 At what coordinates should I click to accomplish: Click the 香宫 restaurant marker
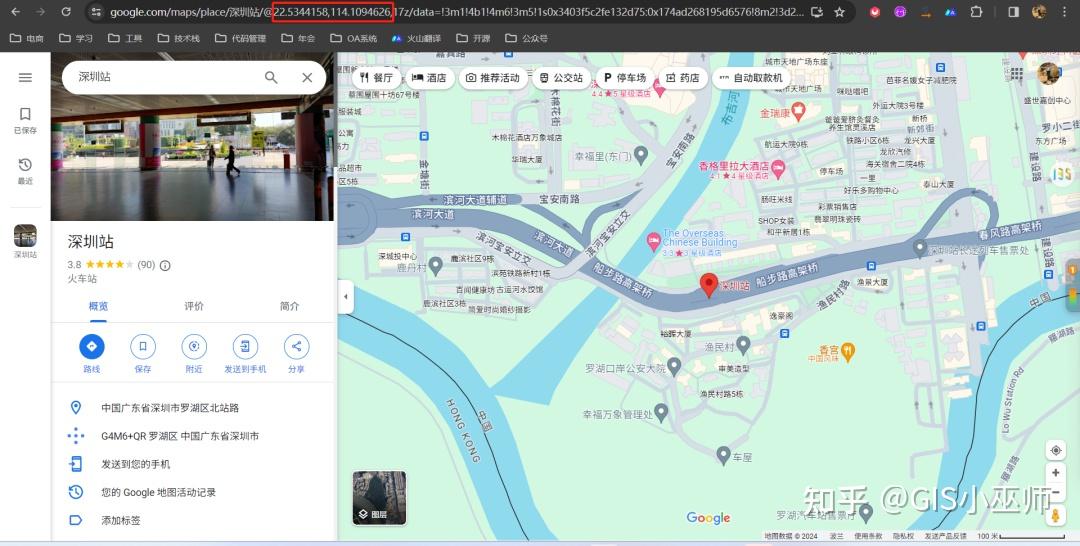848,351
